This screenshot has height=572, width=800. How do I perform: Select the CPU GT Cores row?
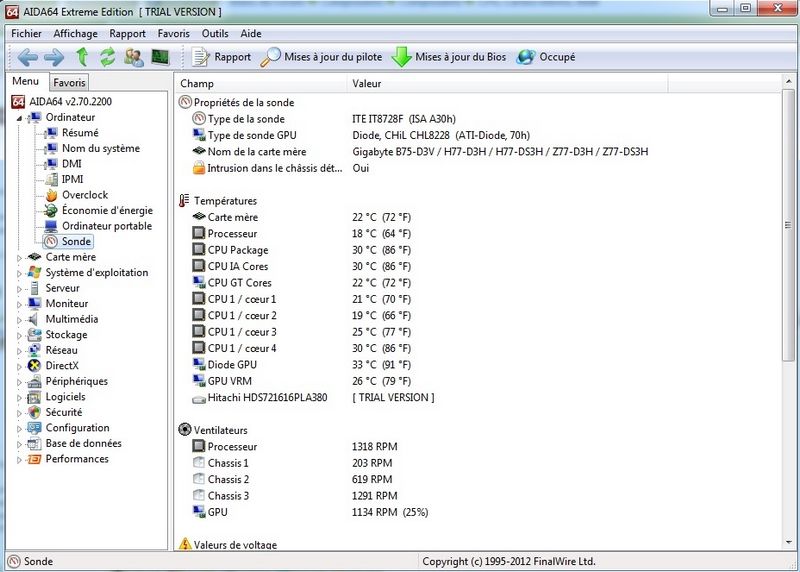[302, 283]
